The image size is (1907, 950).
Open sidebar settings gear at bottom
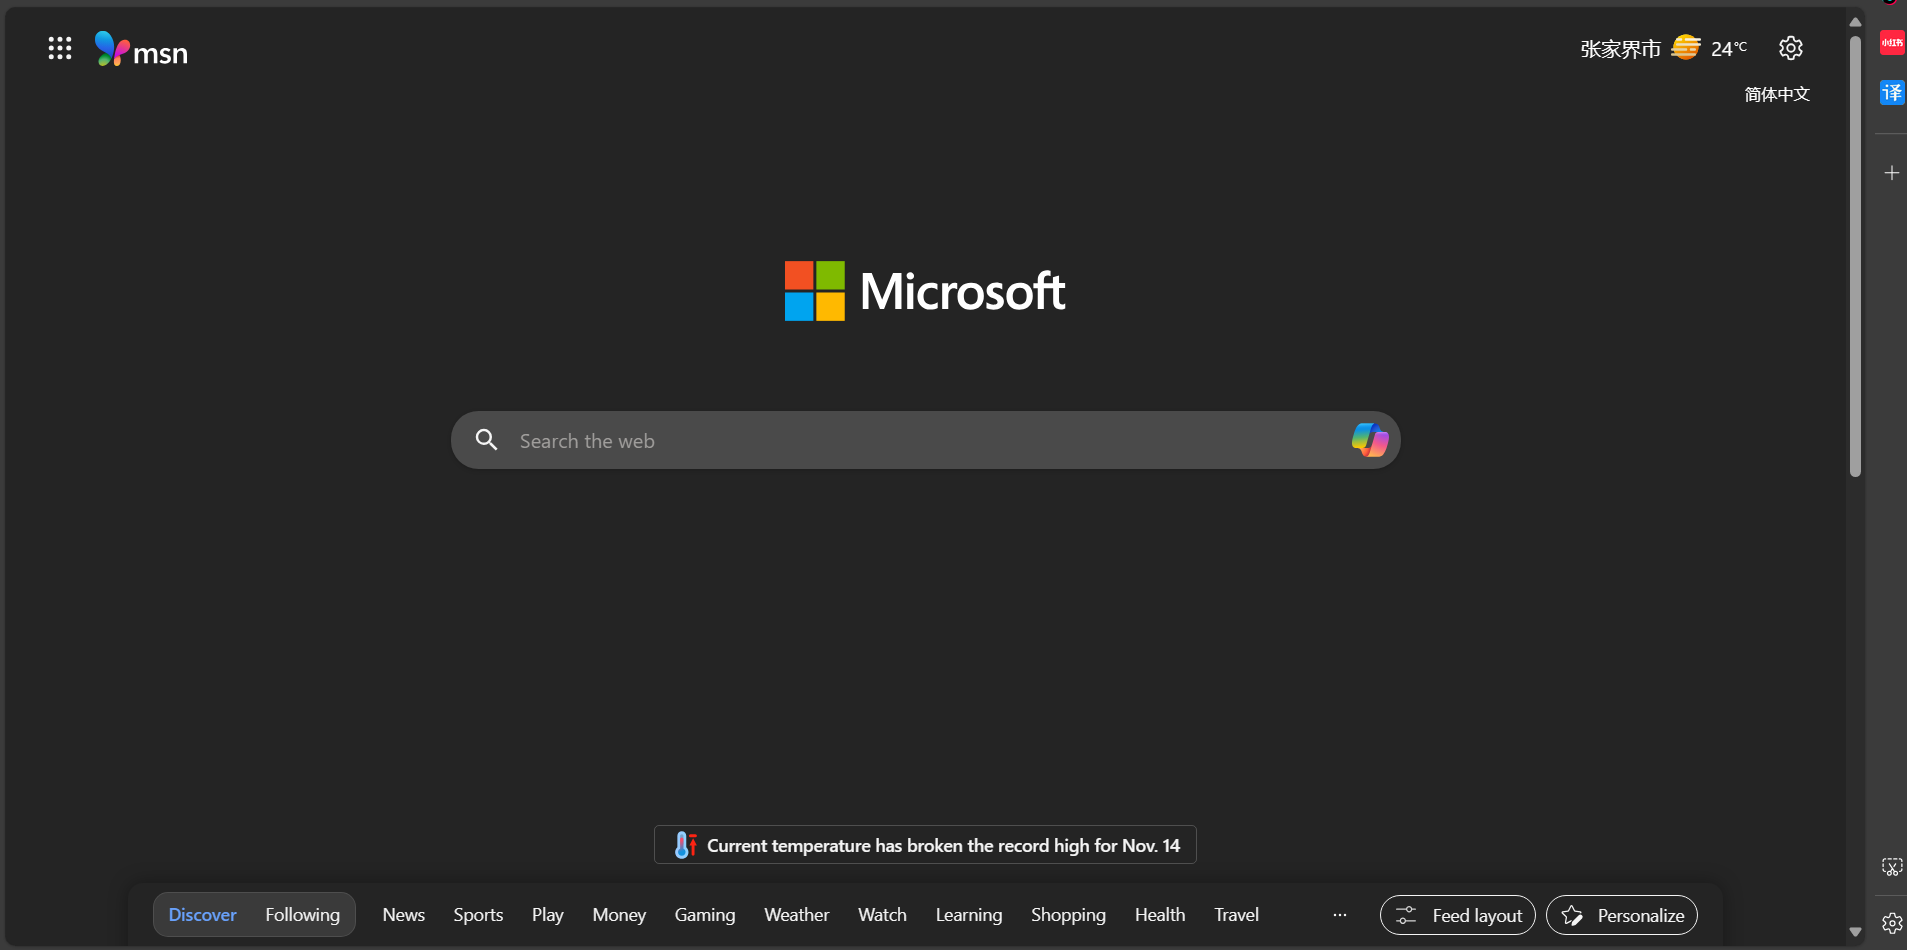(x=1892, y=923)
